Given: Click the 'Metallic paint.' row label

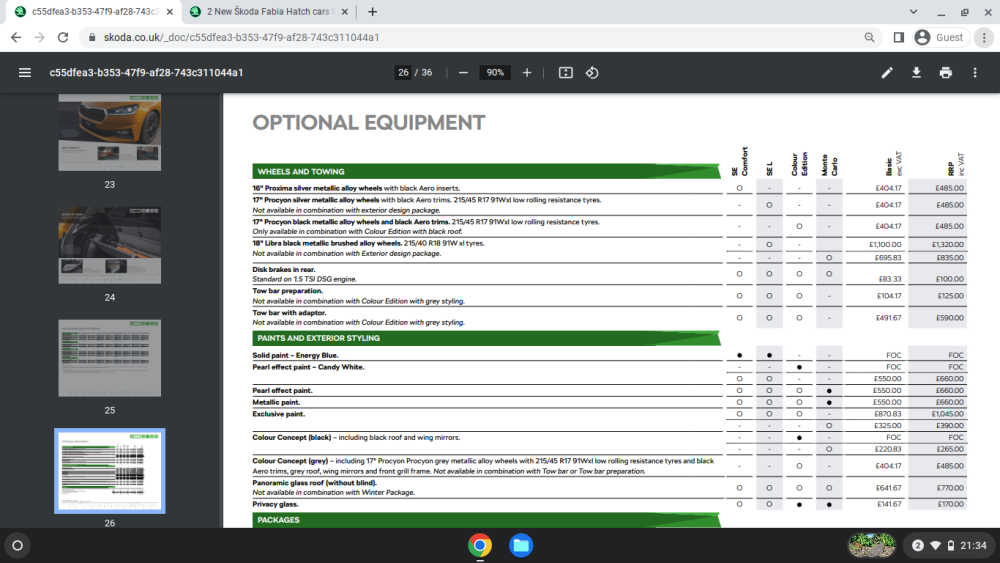Looking at the screenshot, I should click(276, 402).
